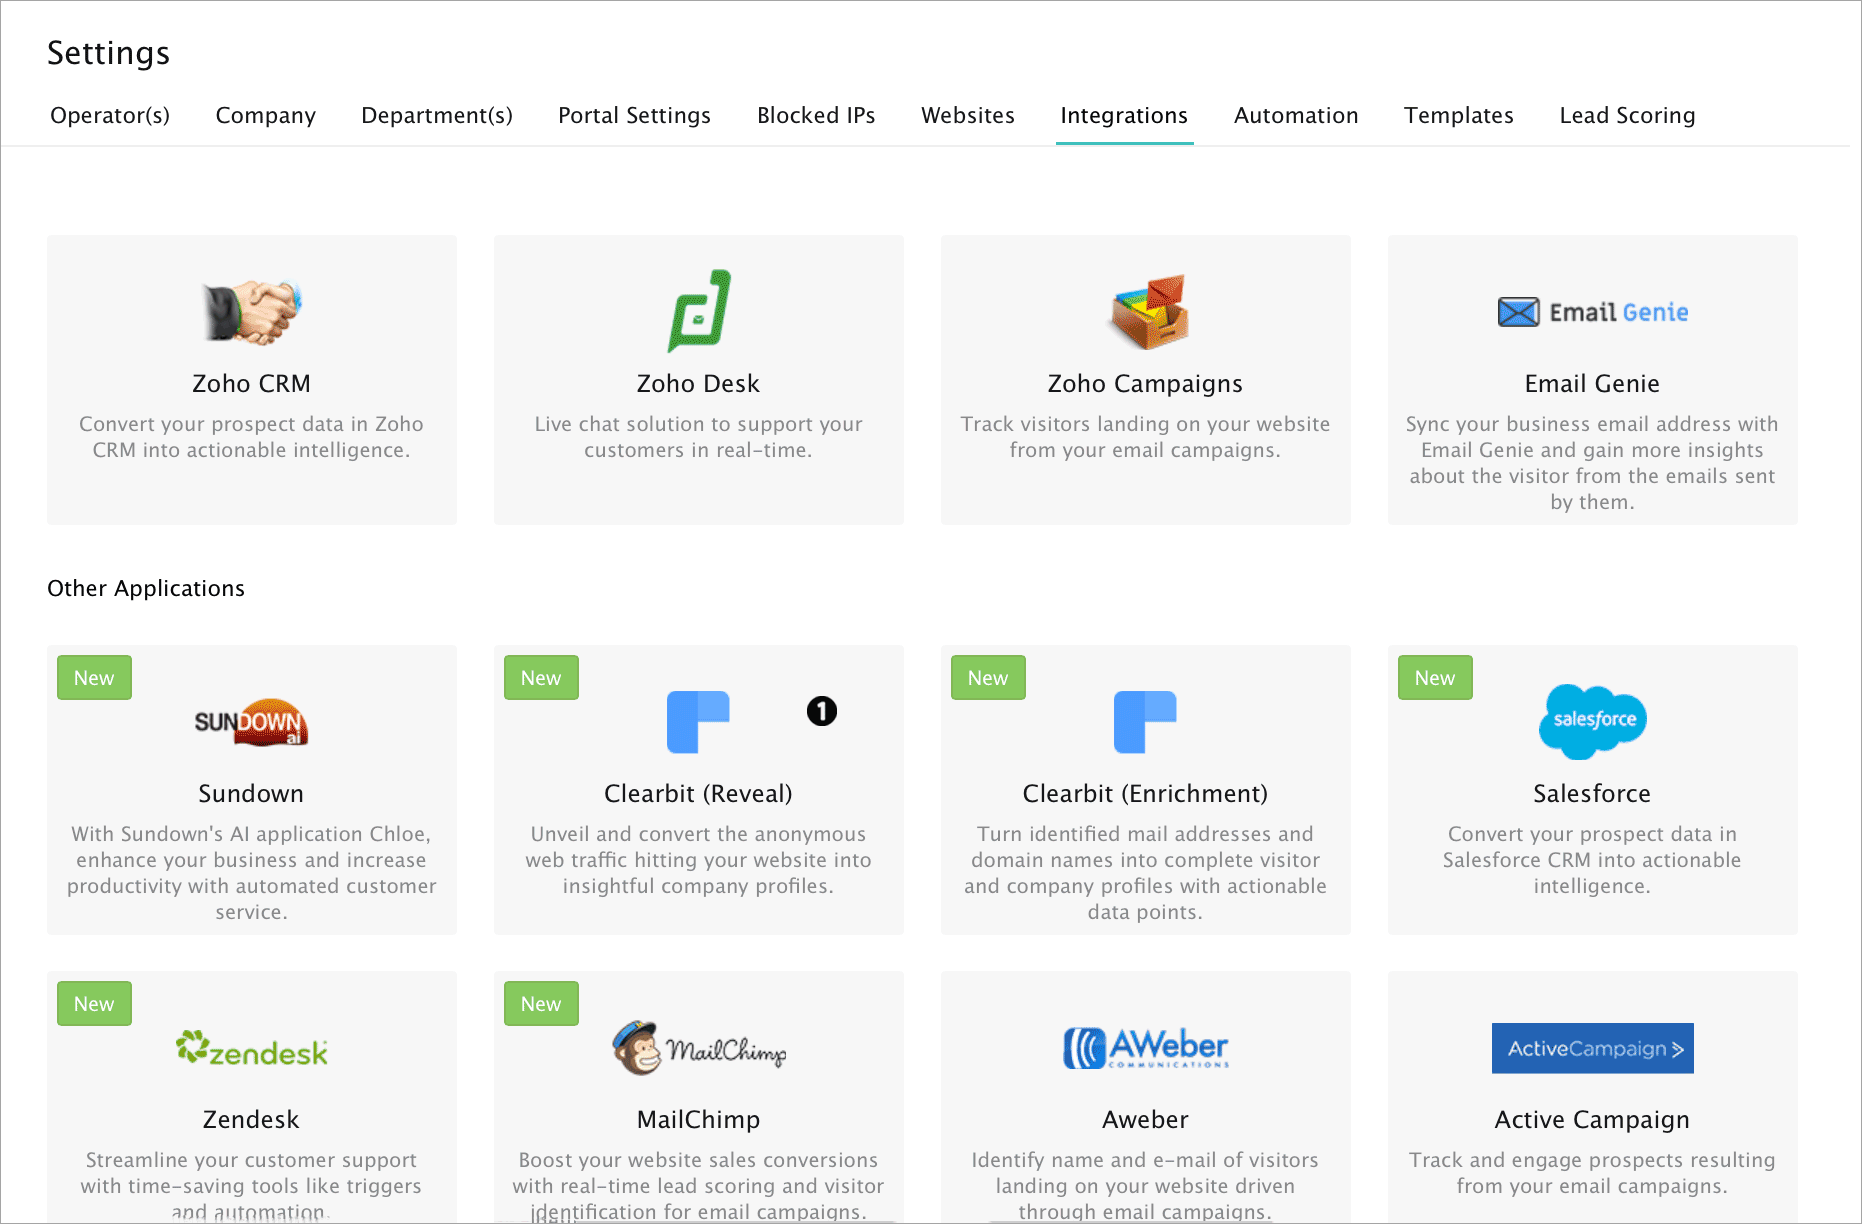Choose the Salesforce integration title
Screen dimensions: 1862x1224
[x=1593, y=793]
